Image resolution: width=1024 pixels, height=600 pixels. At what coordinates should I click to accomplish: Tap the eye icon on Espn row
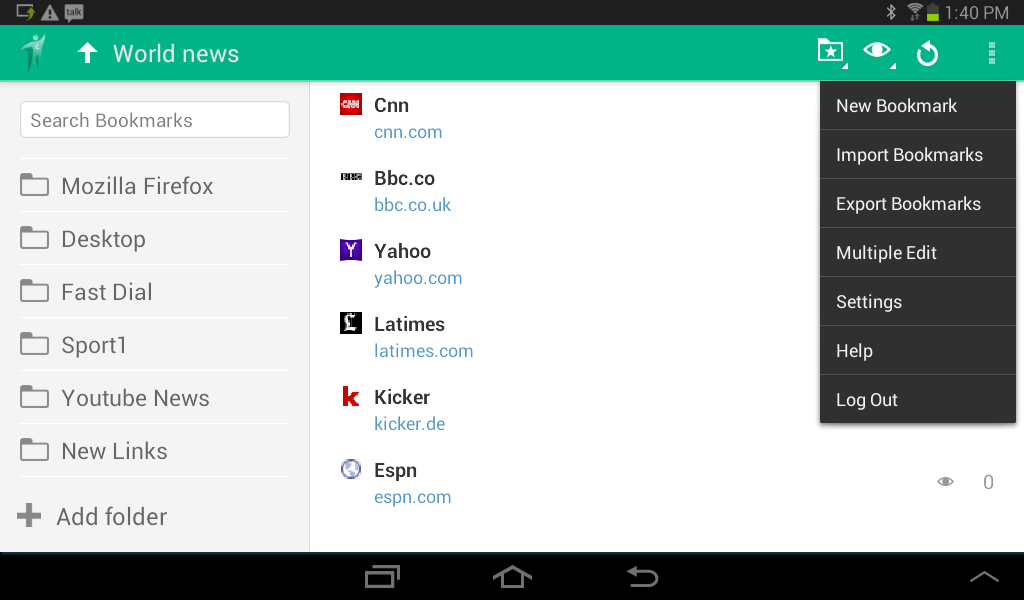point(945,482)
